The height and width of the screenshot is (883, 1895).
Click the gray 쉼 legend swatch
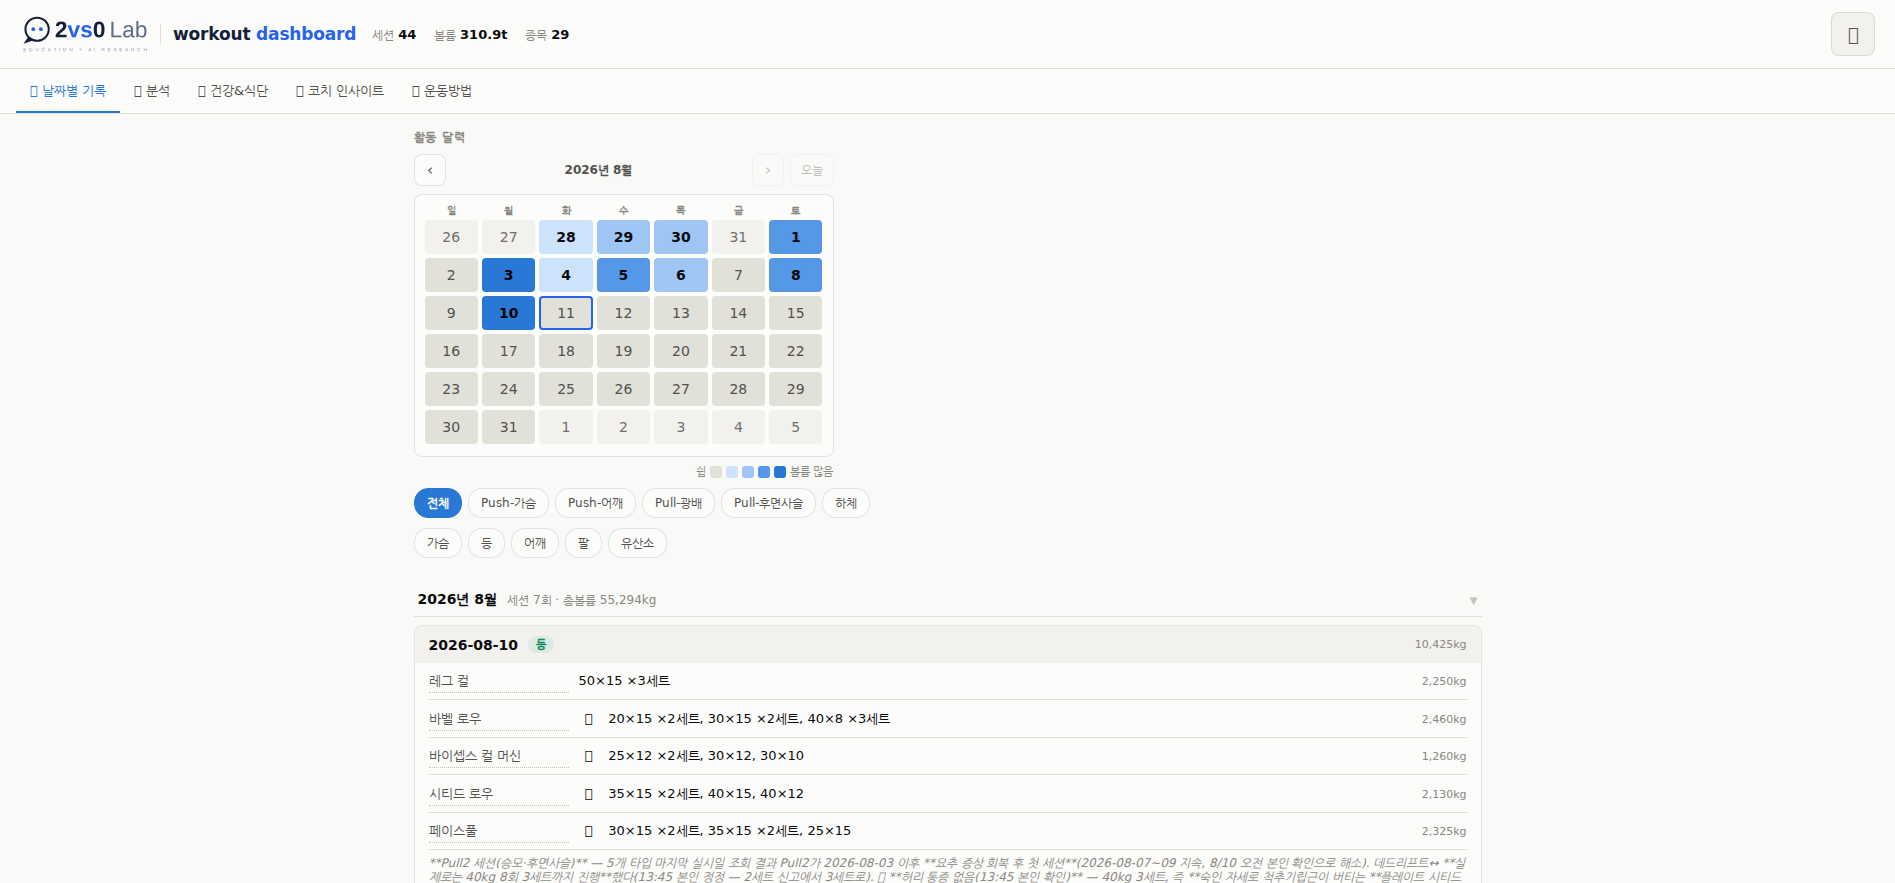click(716, 472)
